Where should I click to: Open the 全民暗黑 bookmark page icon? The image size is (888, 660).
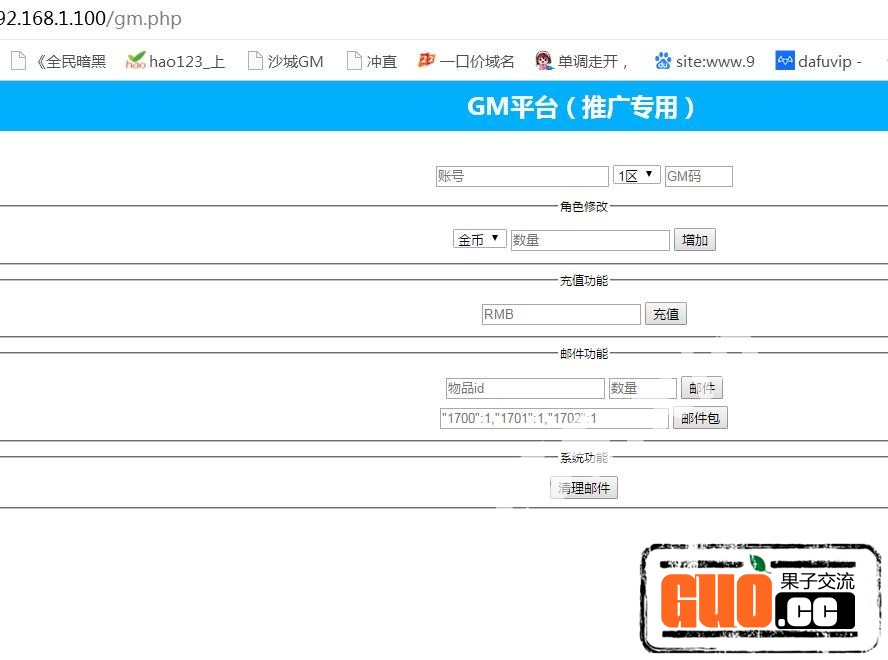click(x=18, y=61)
